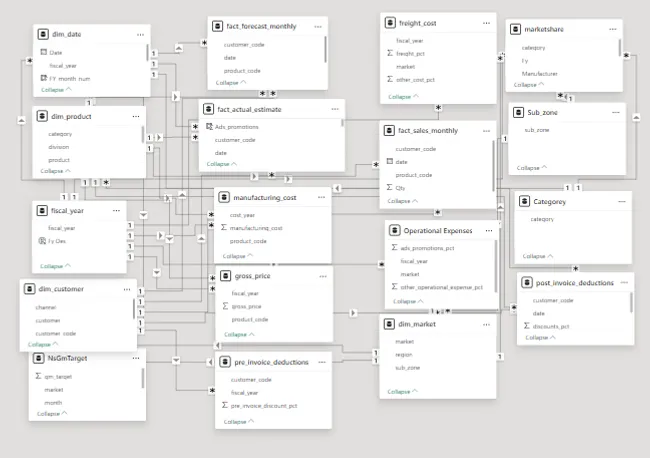Collapse the Operational Expenses table

point(408,301)
